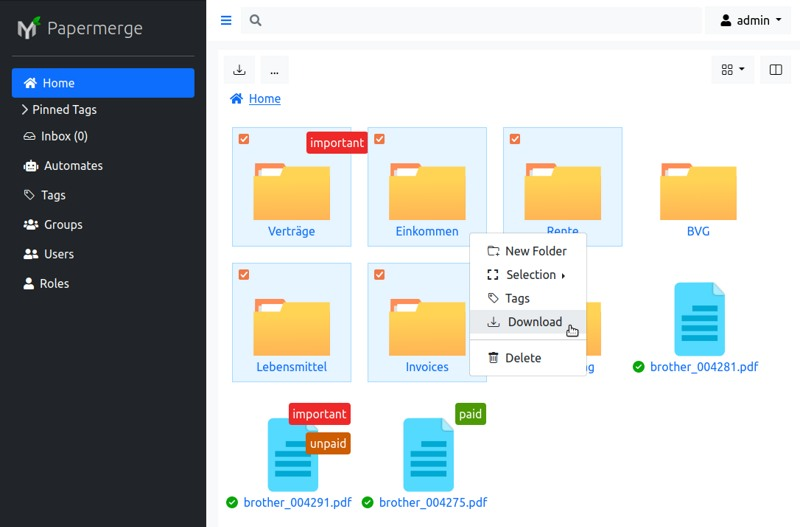This screenshot has height=527, width=800.
Task: Choose Download from the context menu
Action: pyautogui.click(x=534, y=322)
